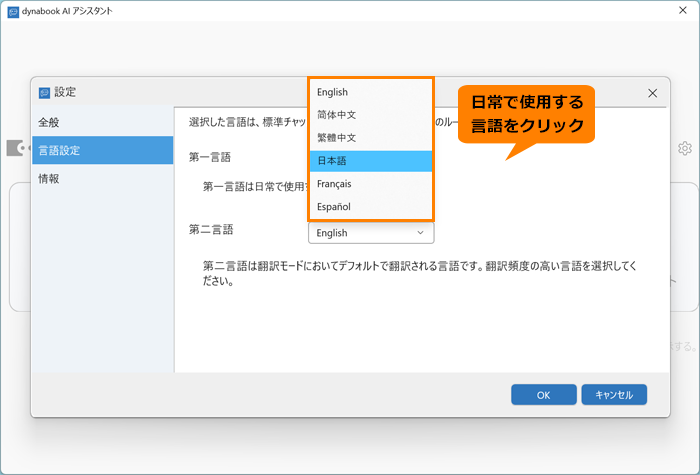The height and width of the screenshot is (475, 700).
Task: Close the 設定 dialog
Action: tap(652, 93)
